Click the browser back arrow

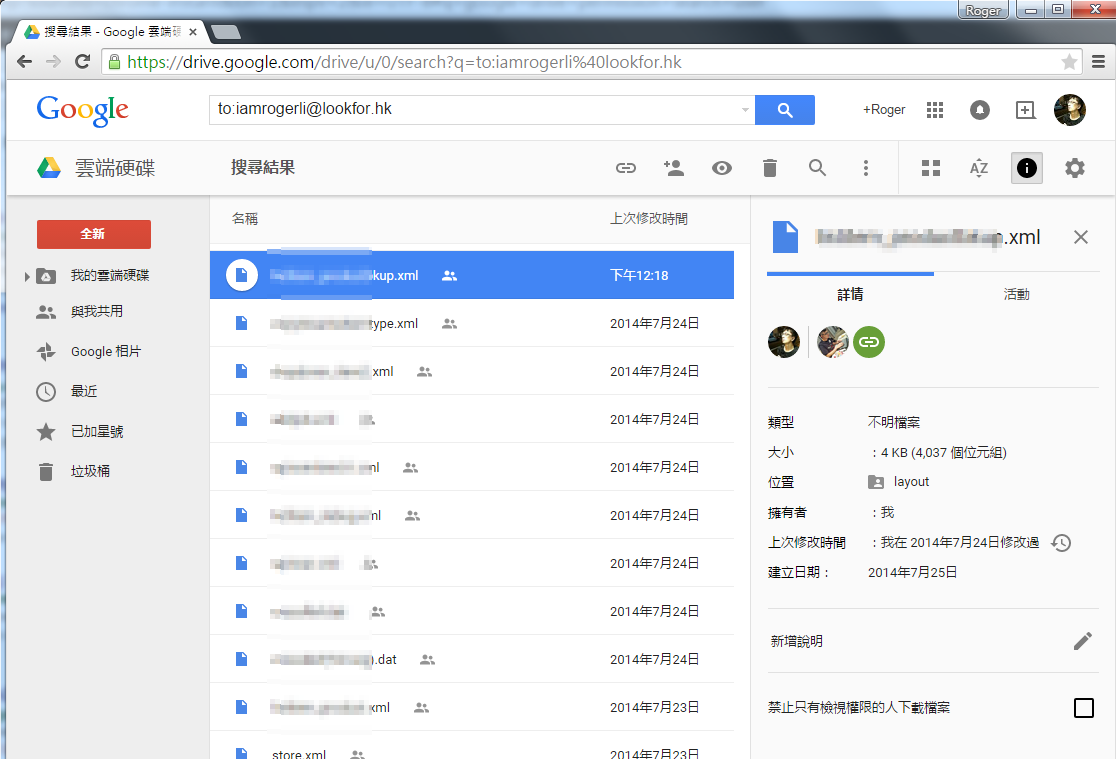[x=25, y=62]
